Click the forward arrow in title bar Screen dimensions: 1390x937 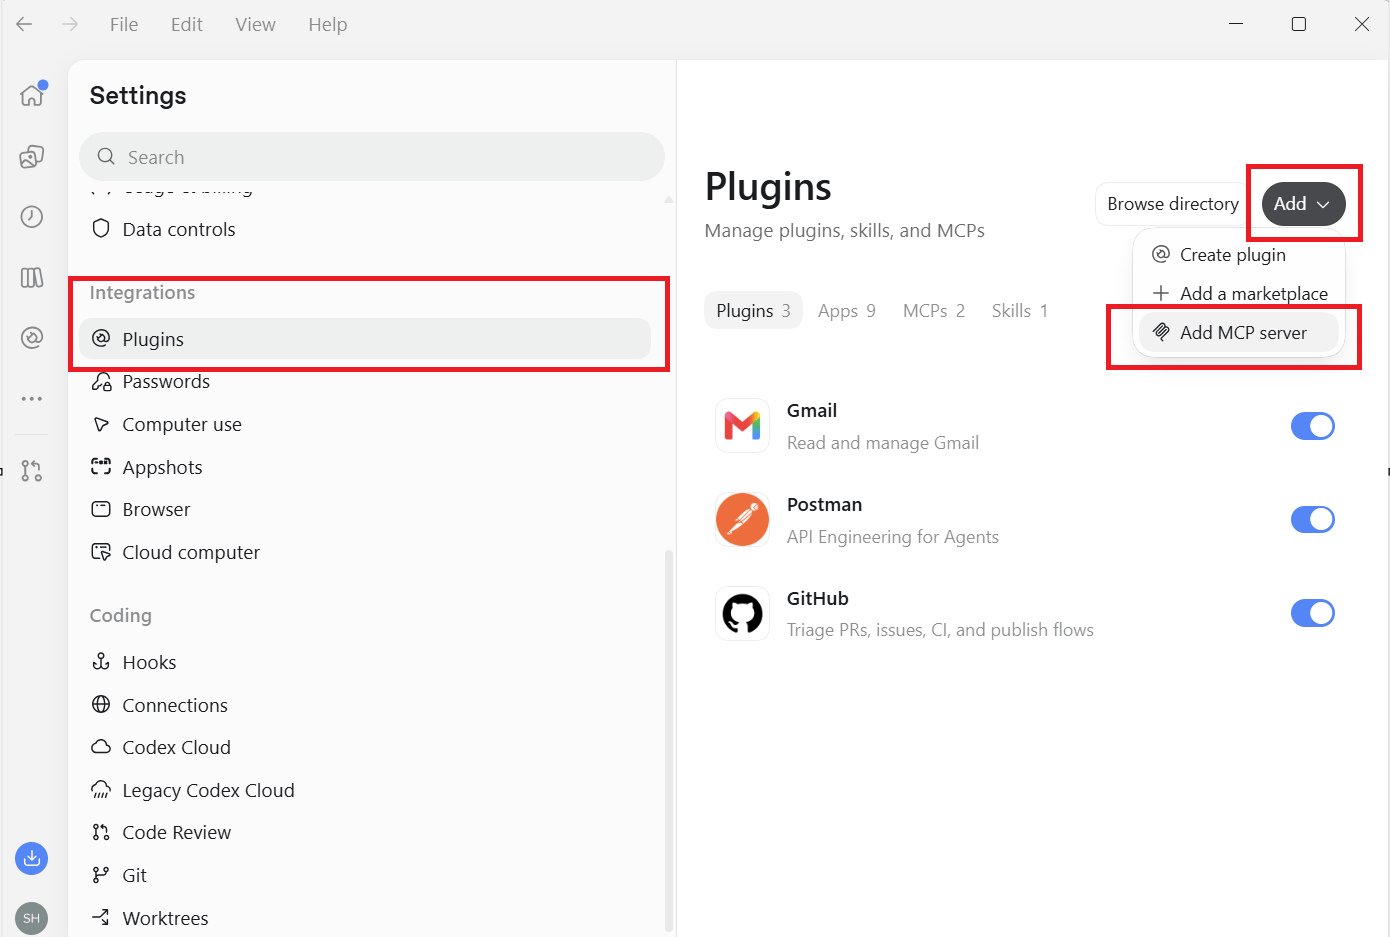[70, 24]
